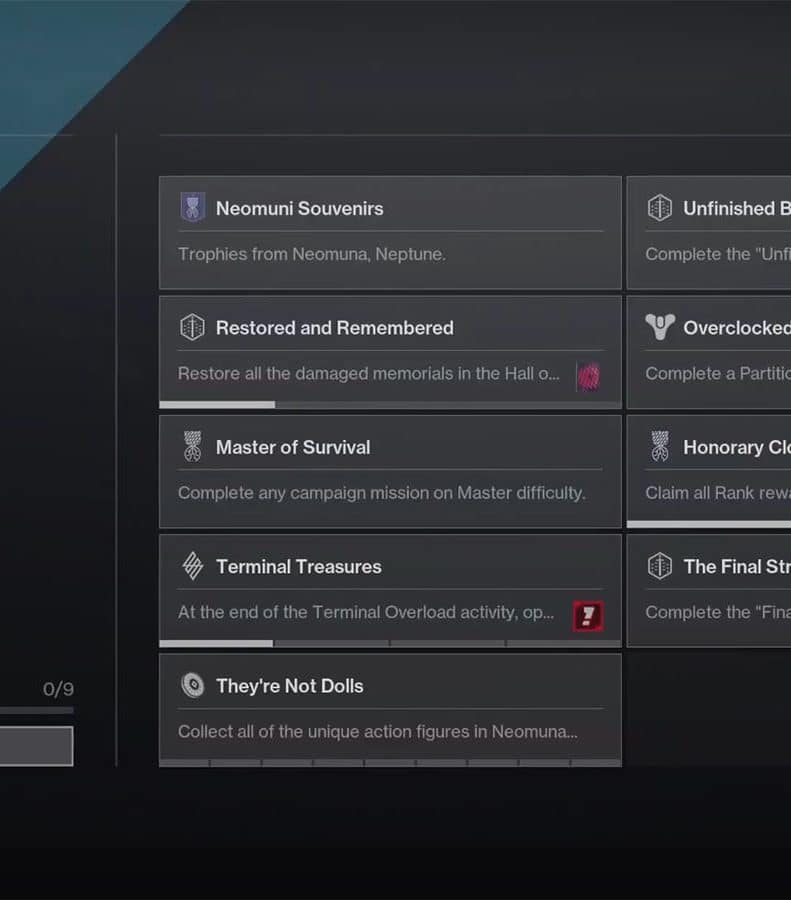Select The Final Str... triumph title
Viewport: 791px width, 900px height.
click(737, 567)
